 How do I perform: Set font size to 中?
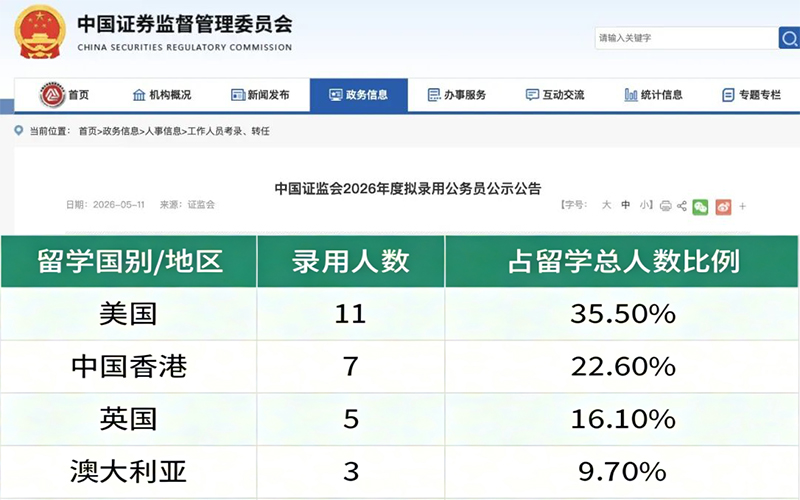coord(626,205)
